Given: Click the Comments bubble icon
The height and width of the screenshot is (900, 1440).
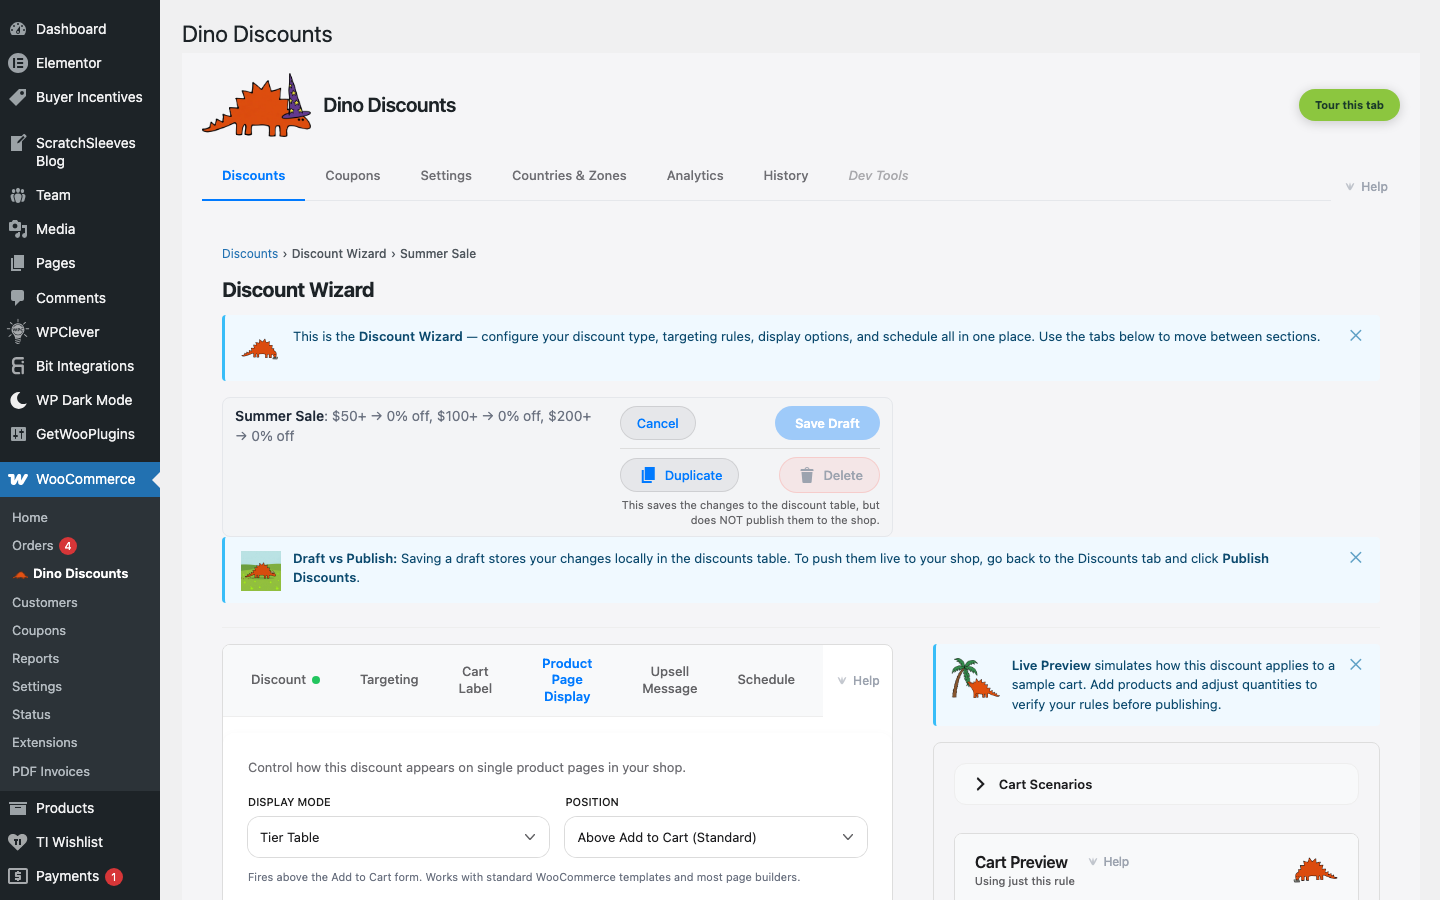Looking at the screenshot, I should (x=18, y=298).
